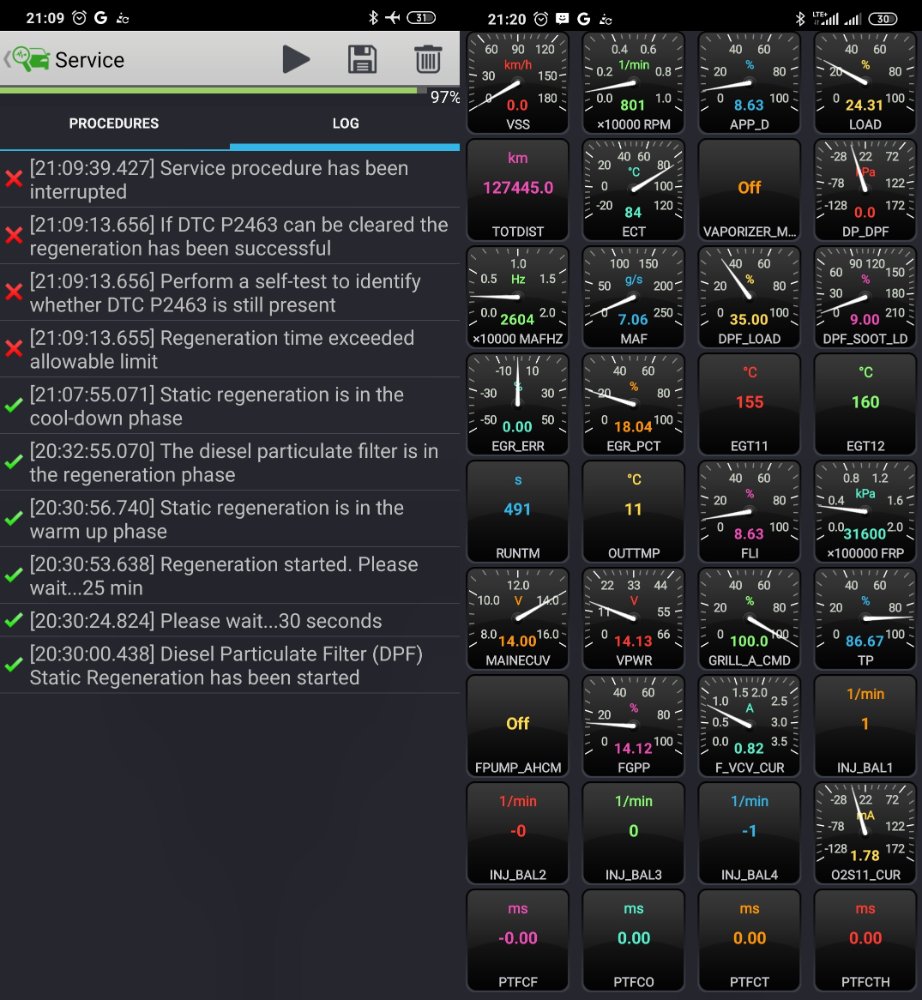The height and width of the screenshot is (1000, 922).
Task: Select the TOTDIST odometer tile
Action: [517, 190]
